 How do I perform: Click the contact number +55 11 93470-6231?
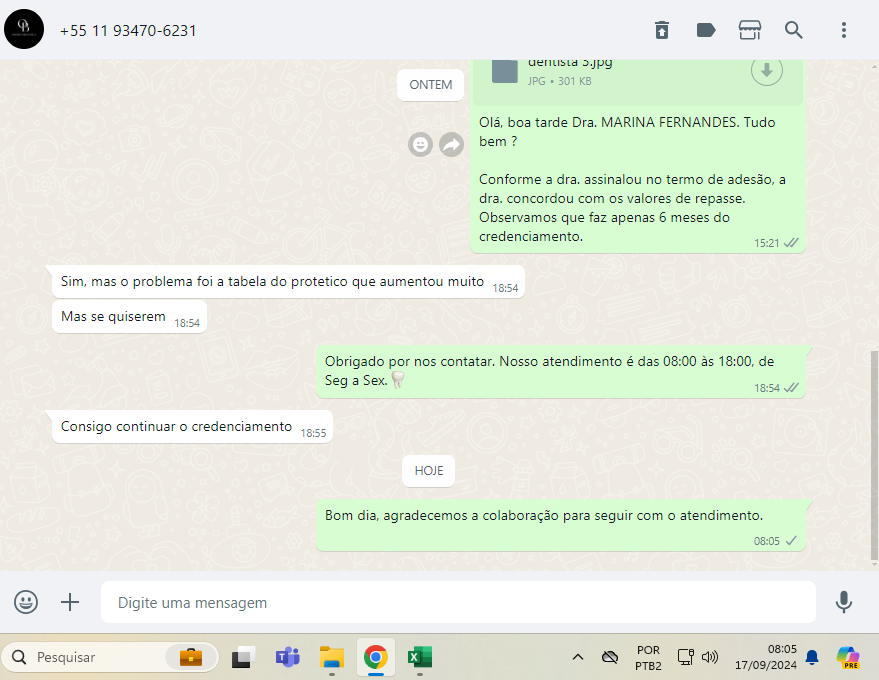click(x=128, y=31)
